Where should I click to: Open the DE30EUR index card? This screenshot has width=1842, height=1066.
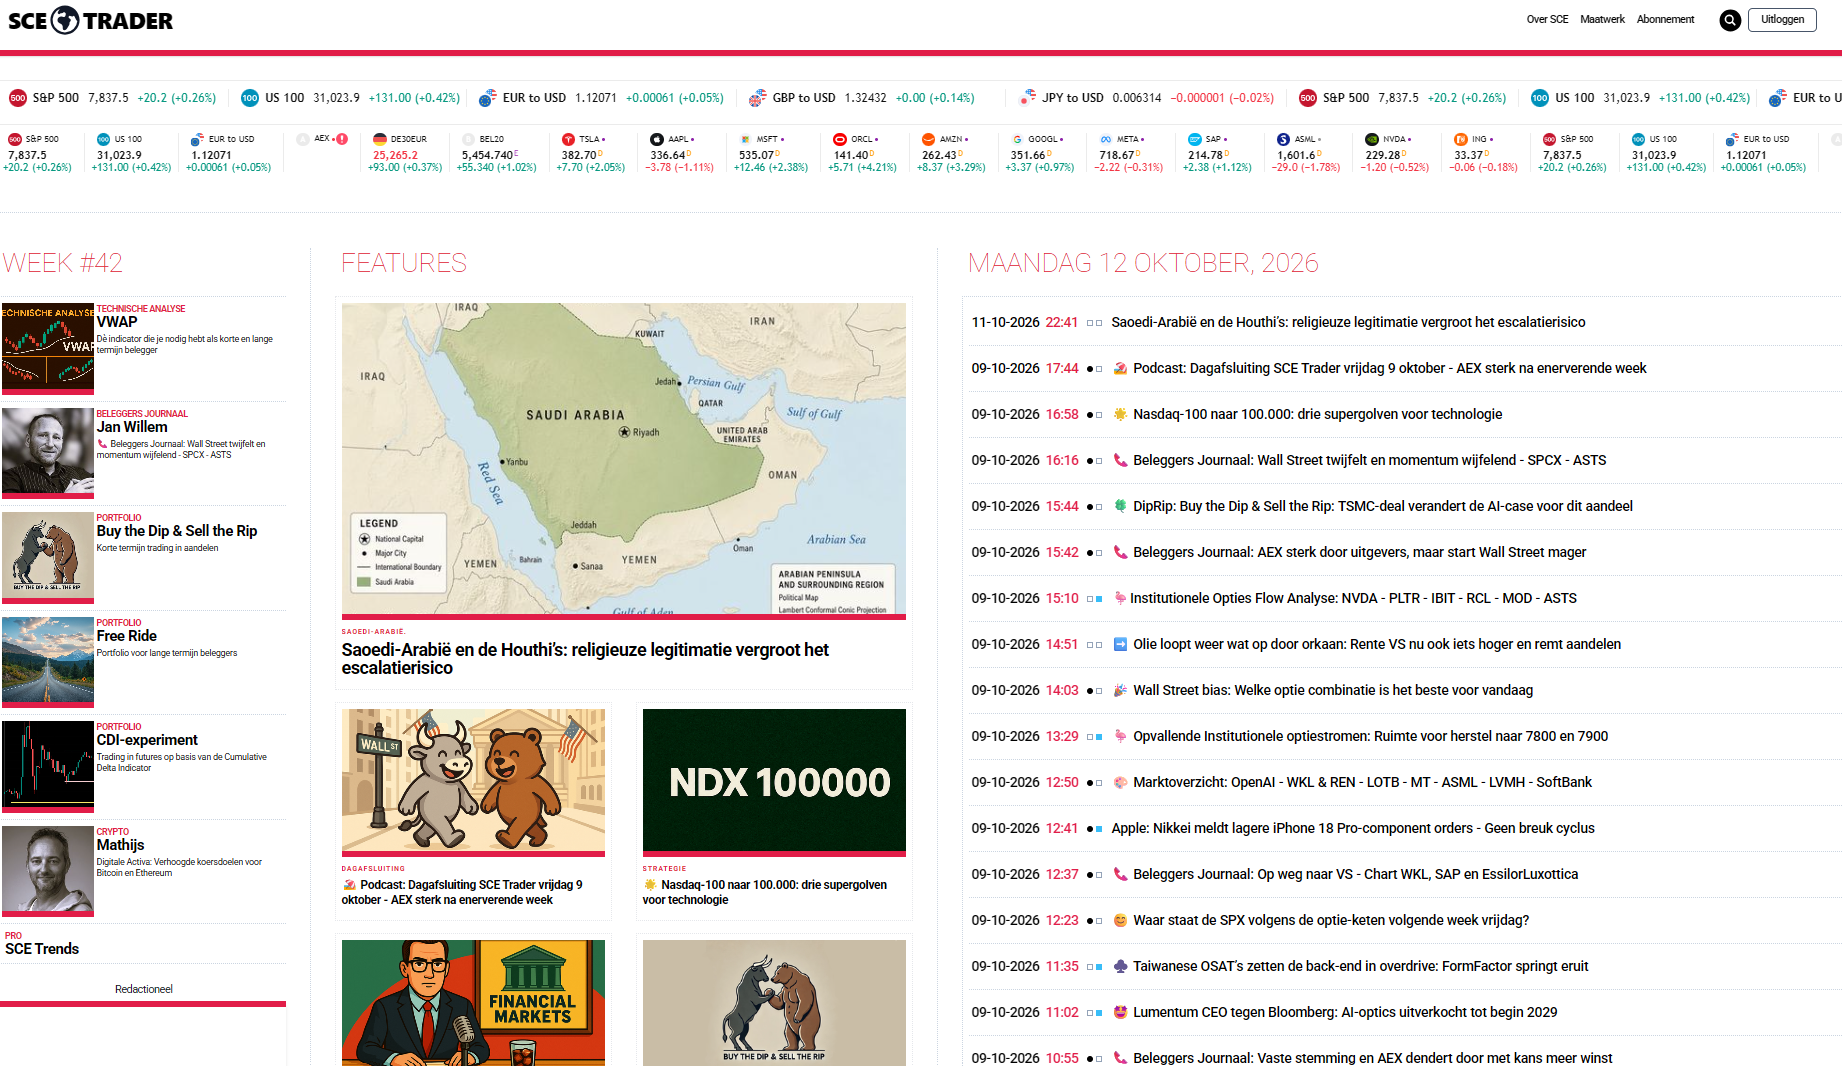406,154
